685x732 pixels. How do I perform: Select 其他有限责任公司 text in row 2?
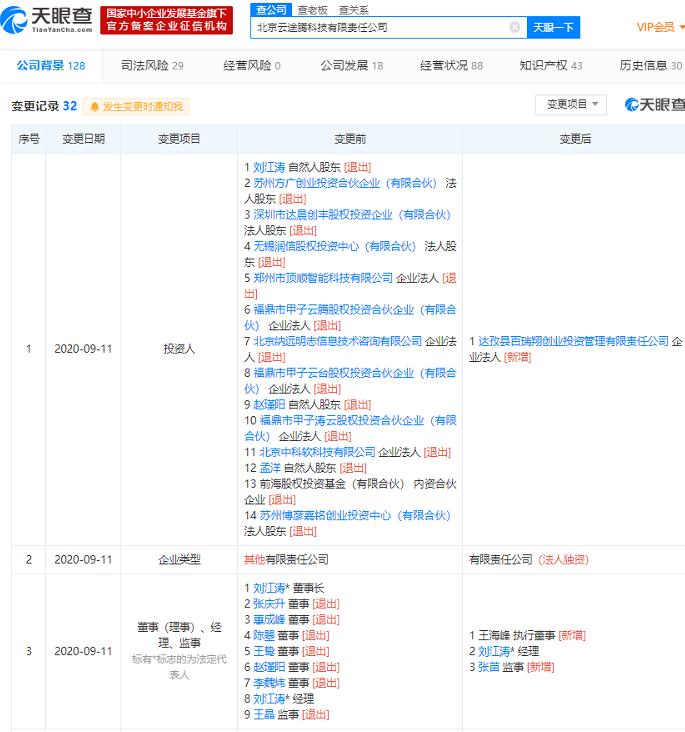click(x=286, y=560)
